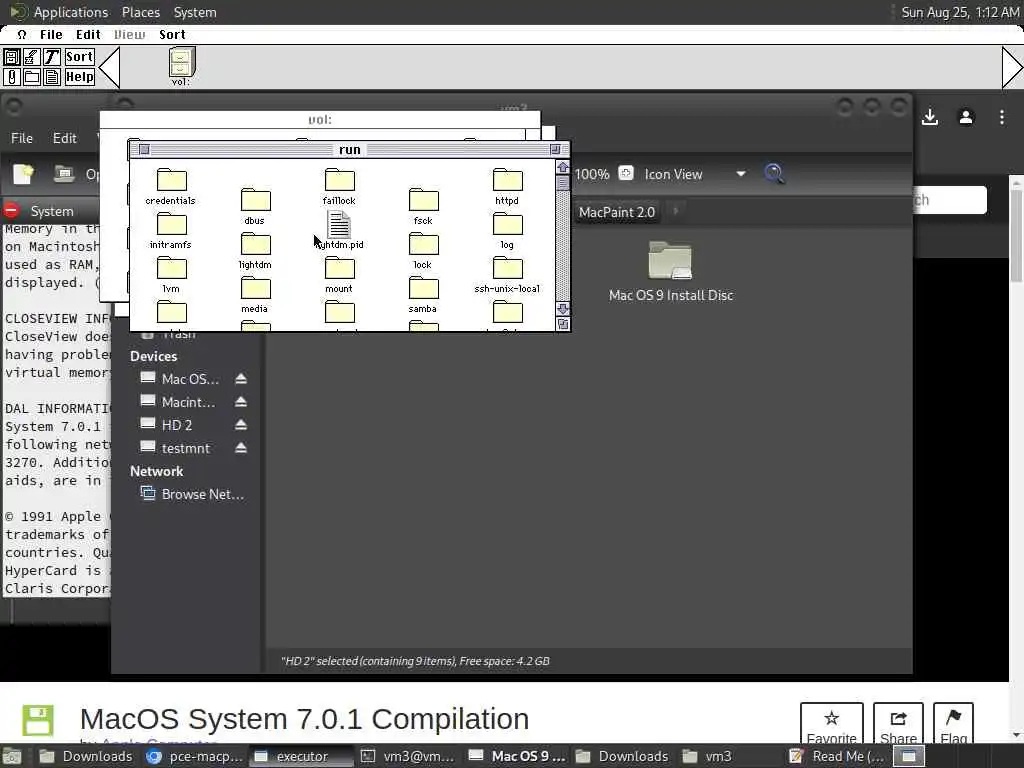1024x768 pixels.
Task: Click the run window zoom box
Action: pyautogui.click(x=555, y=150)
